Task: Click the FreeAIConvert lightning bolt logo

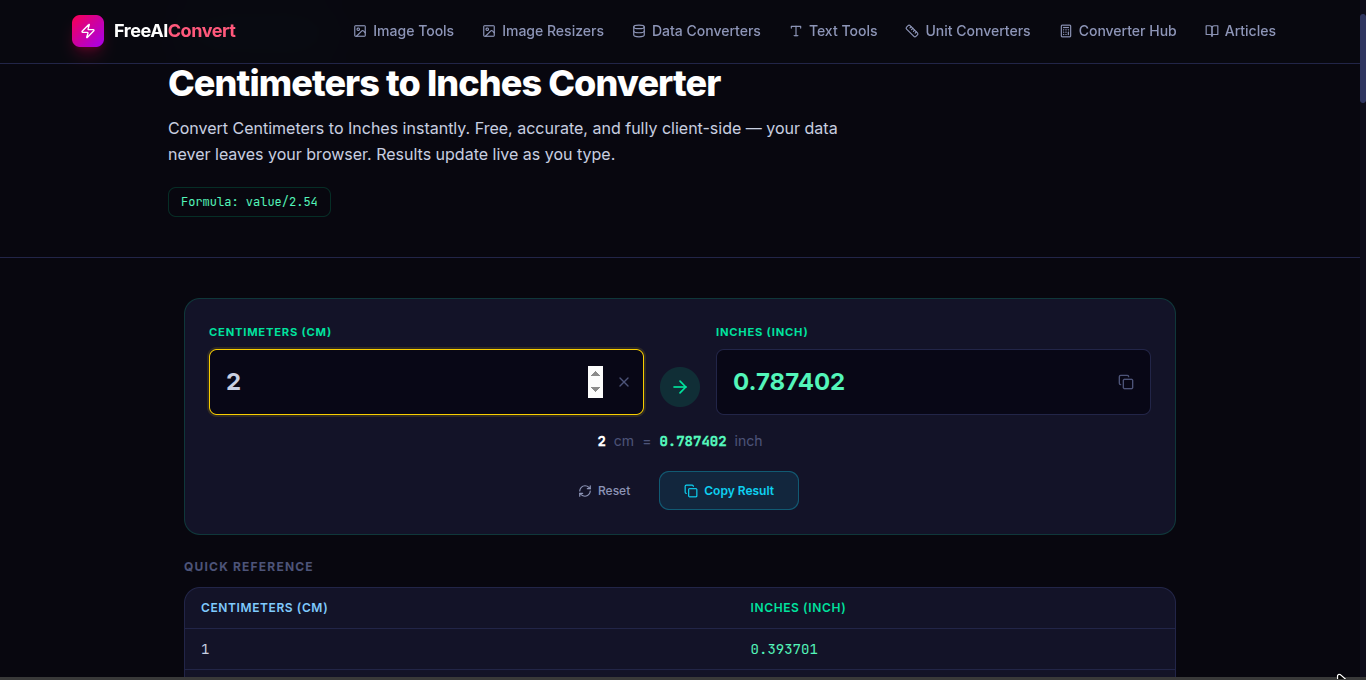Action: pos(87,31)
